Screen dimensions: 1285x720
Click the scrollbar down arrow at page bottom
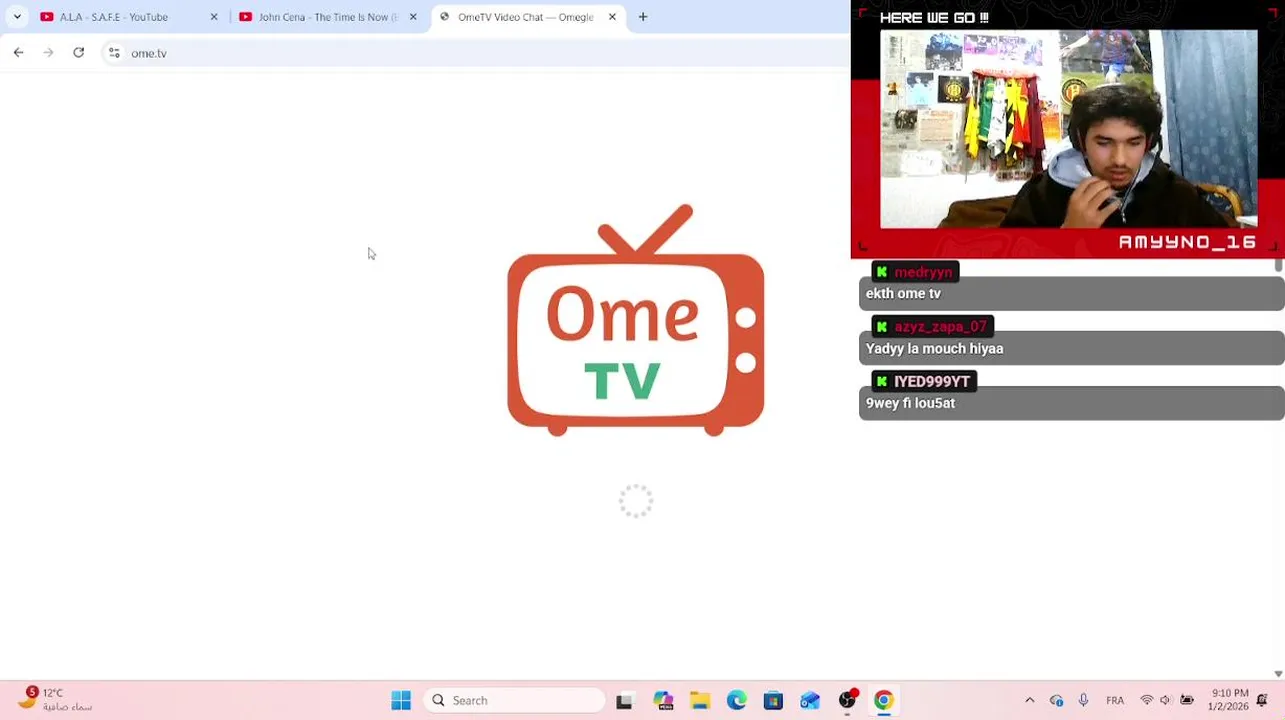pos(1278,674)
